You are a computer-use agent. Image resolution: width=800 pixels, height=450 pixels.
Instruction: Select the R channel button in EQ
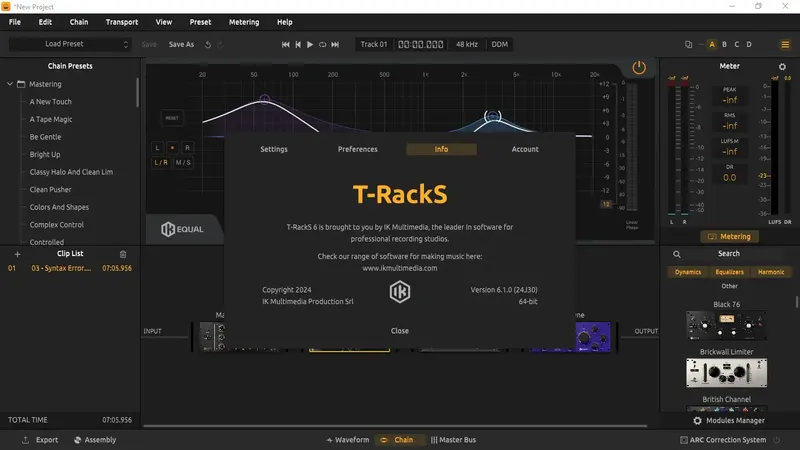click(187, 147)
